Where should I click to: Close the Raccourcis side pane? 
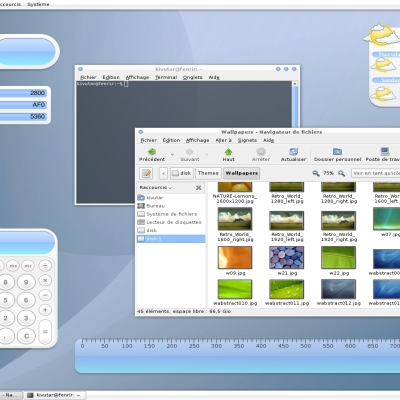199,188
